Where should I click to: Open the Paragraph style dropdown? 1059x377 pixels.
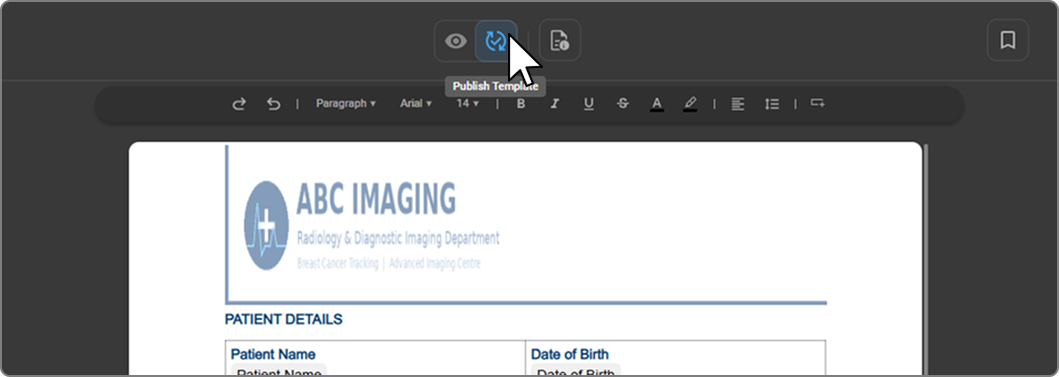point(346,103)
